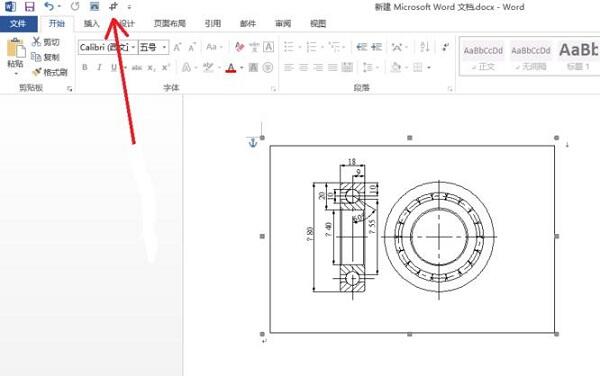Screen dimensions: 600x376
Task: Click the 复制 button
Action: pyautogui.click(x=46, y=57)
